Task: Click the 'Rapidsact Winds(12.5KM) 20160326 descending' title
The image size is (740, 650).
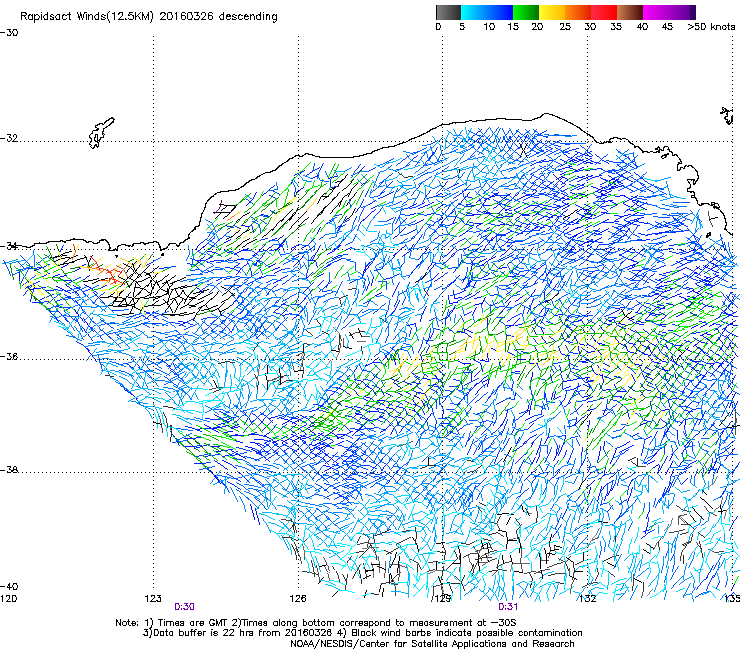Action: [149, 17]
